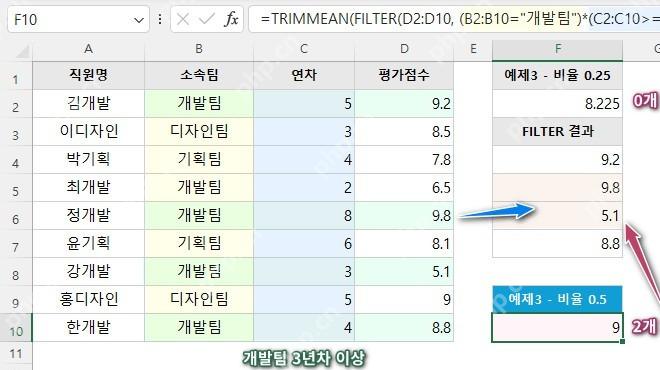Select cell with name 김개발
Screen dimensions: 660x370
click(88, 104)
